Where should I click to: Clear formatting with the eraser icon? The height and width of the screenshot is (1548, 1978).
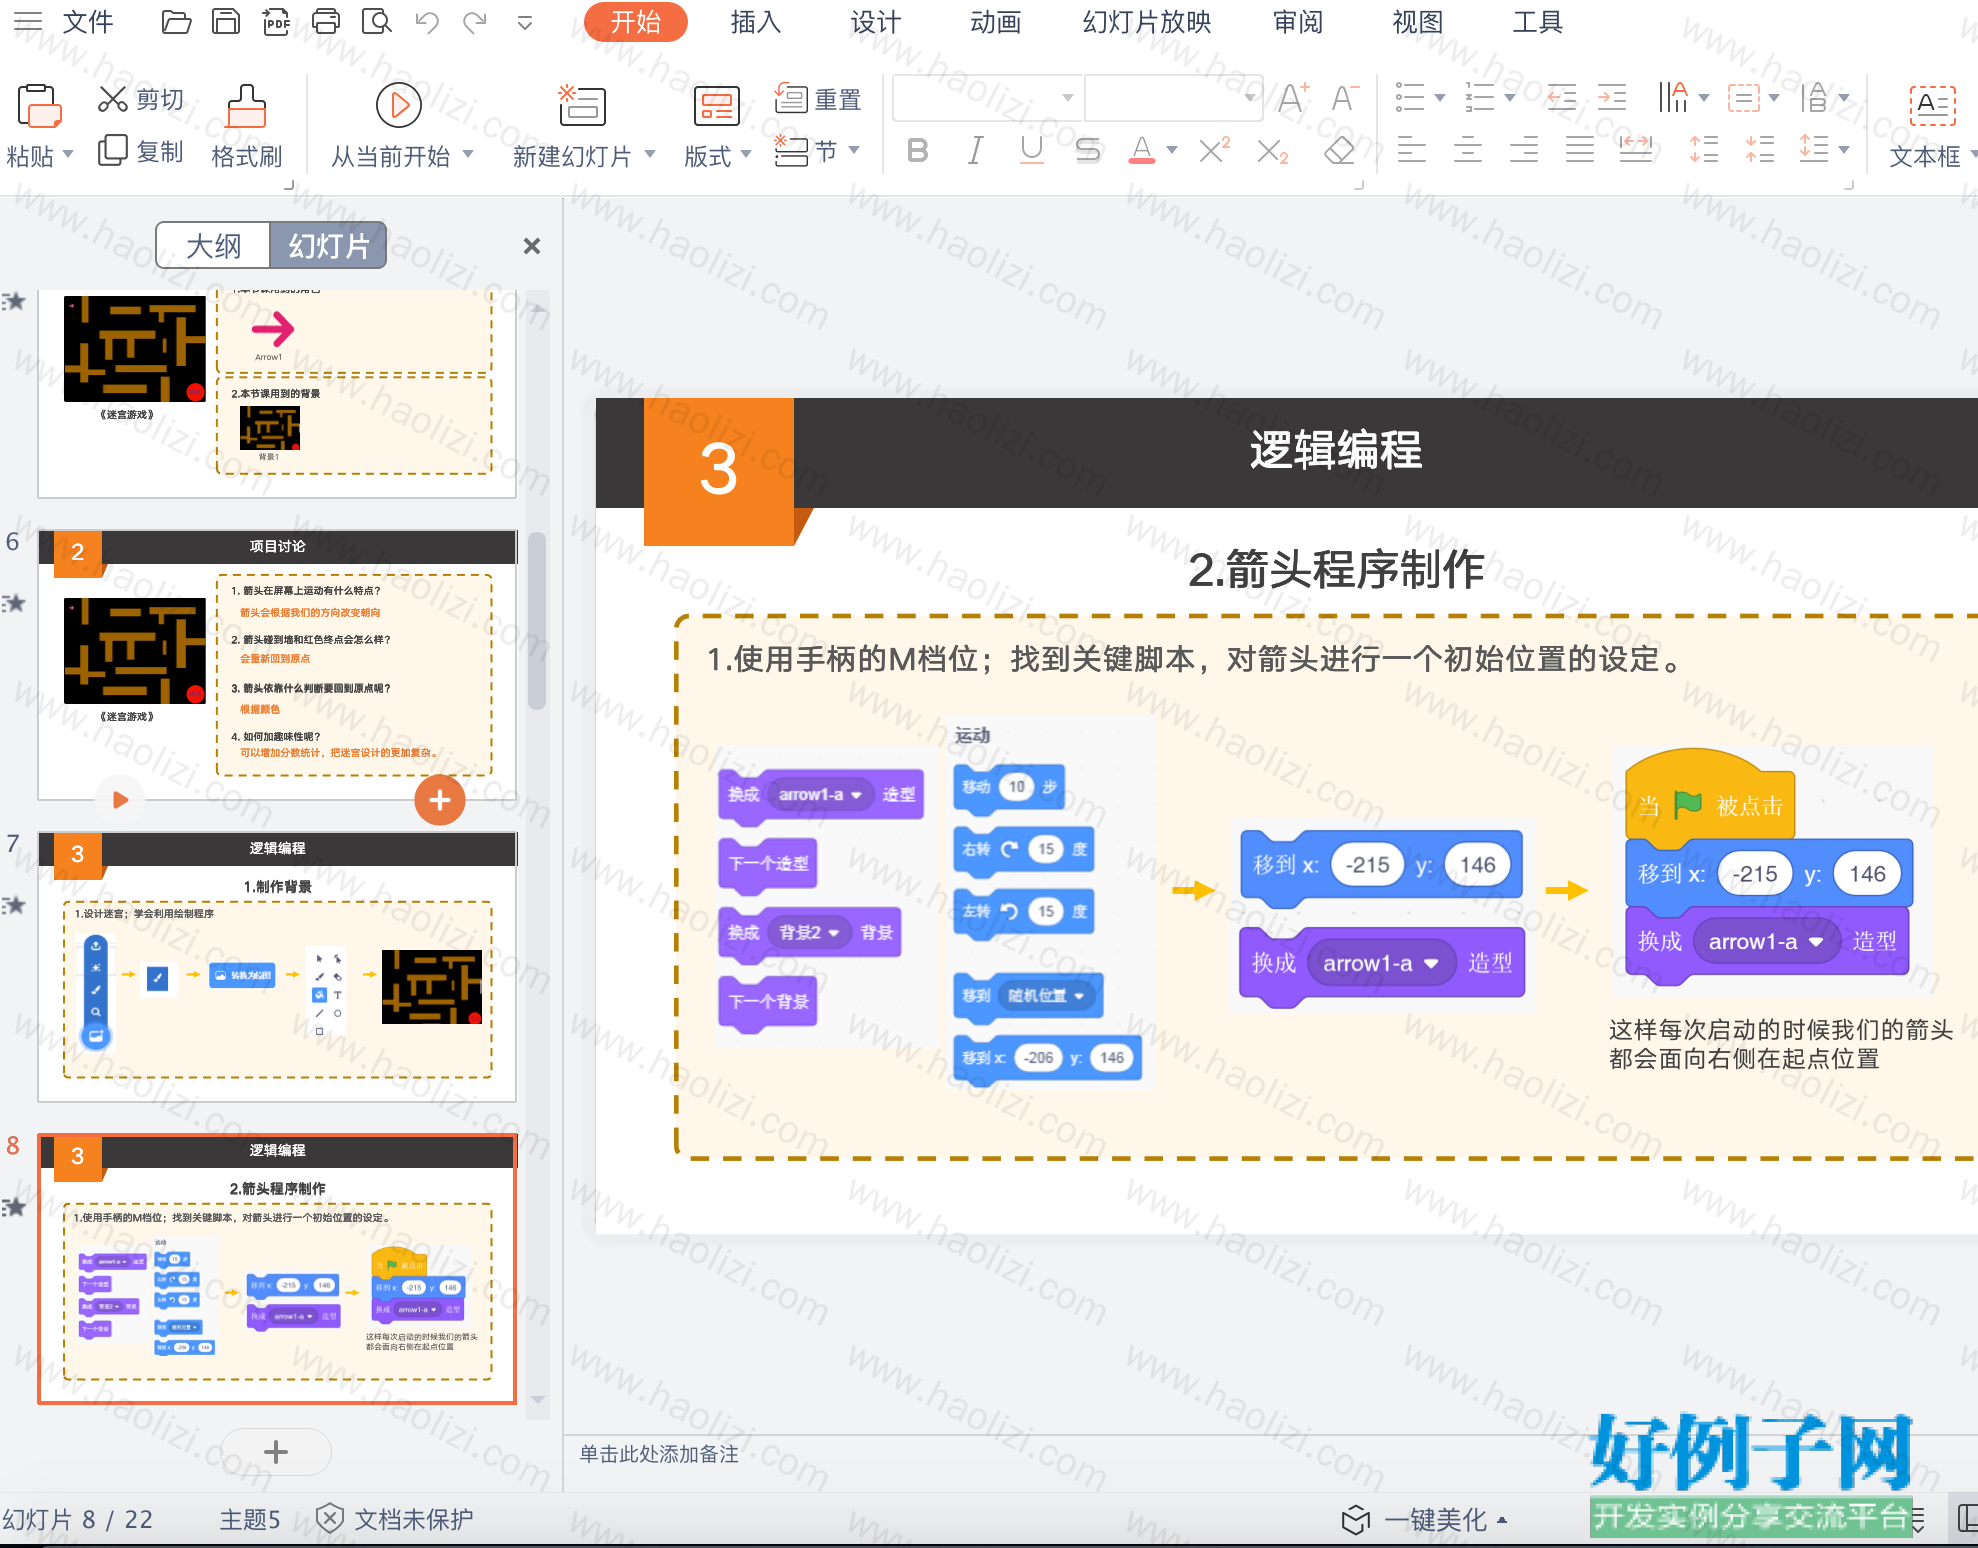1339,151
